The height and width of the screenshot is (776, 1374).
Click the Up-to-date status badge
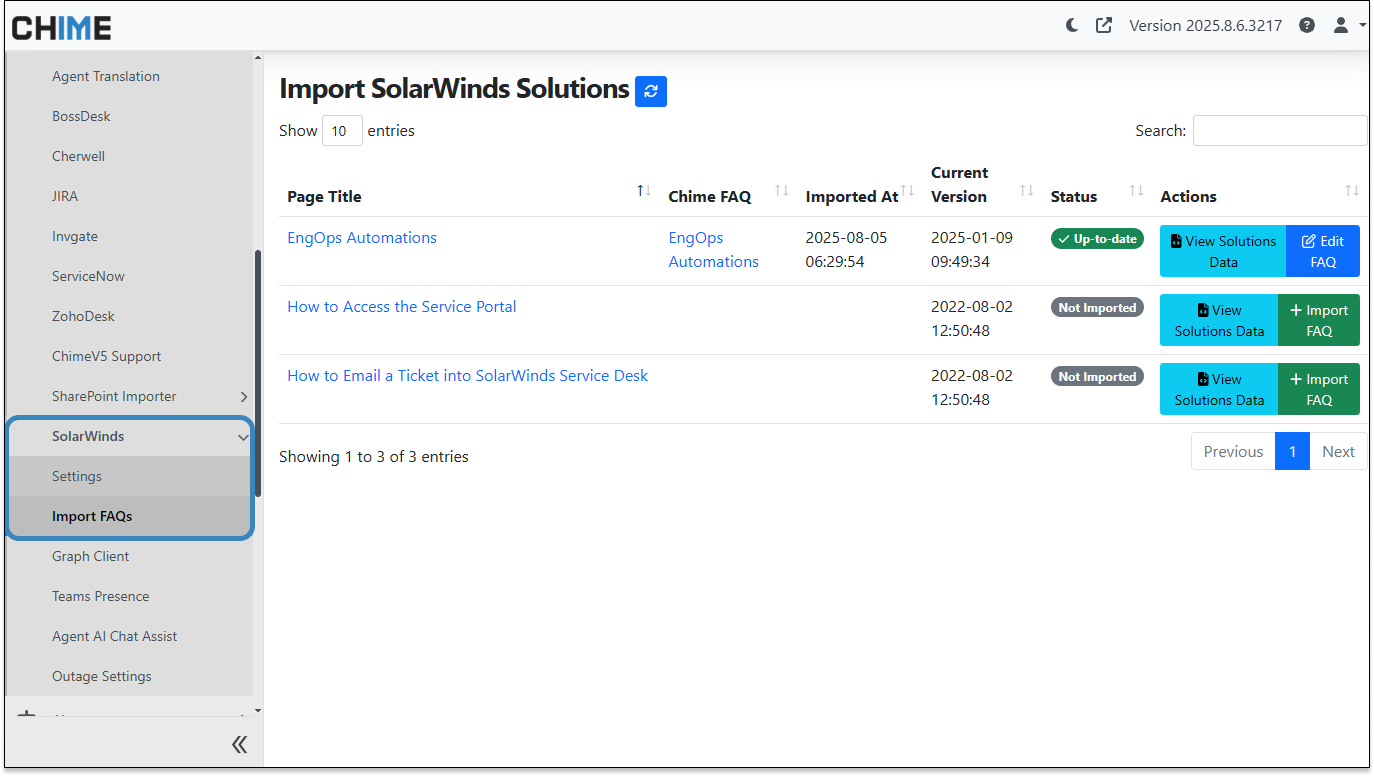(x=1097, y=239)
